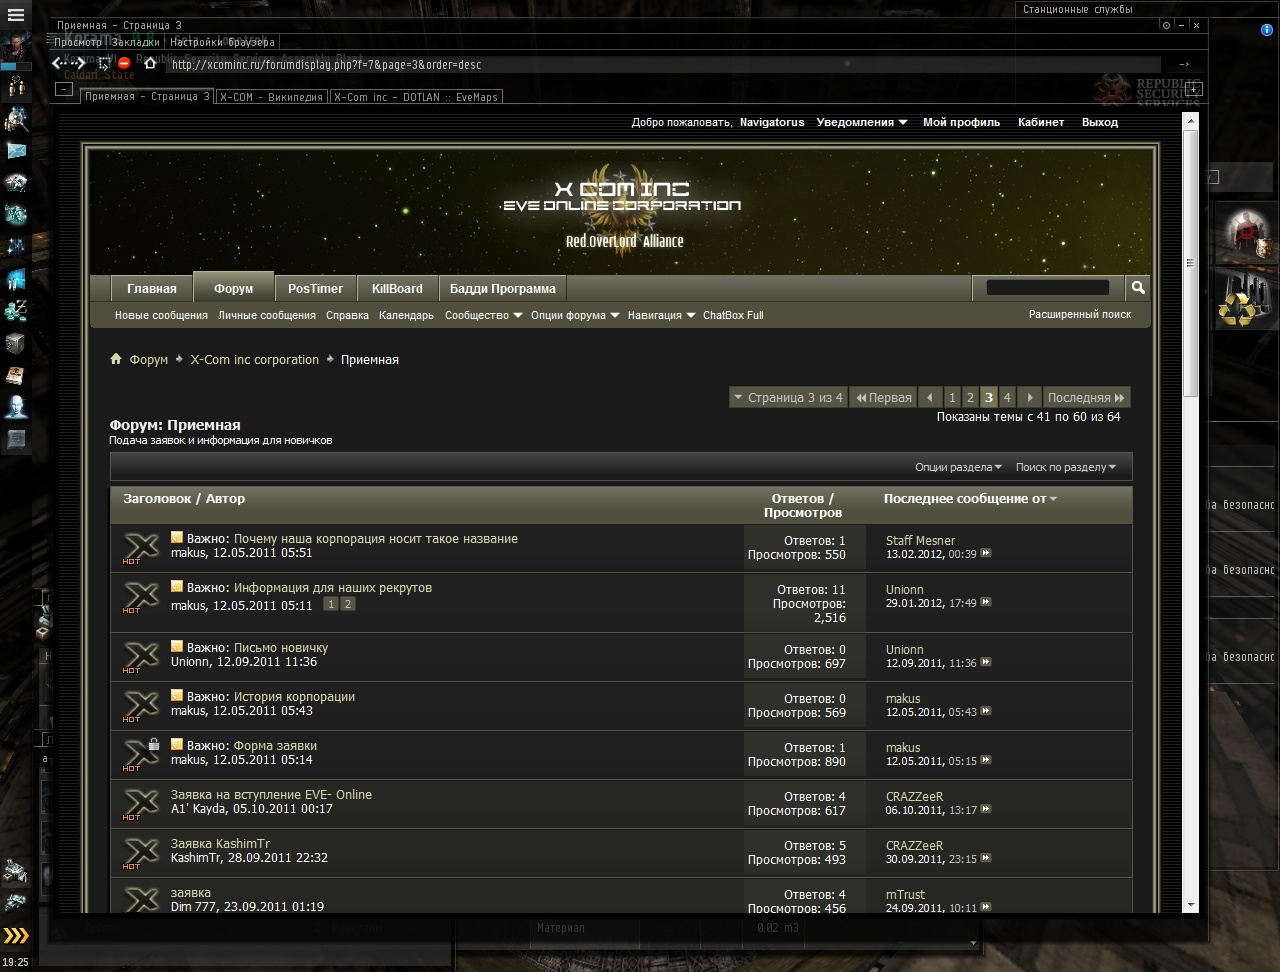Open the envelope mail icon in Neocom
The image size is (1280, 972).
pos(16,151)
